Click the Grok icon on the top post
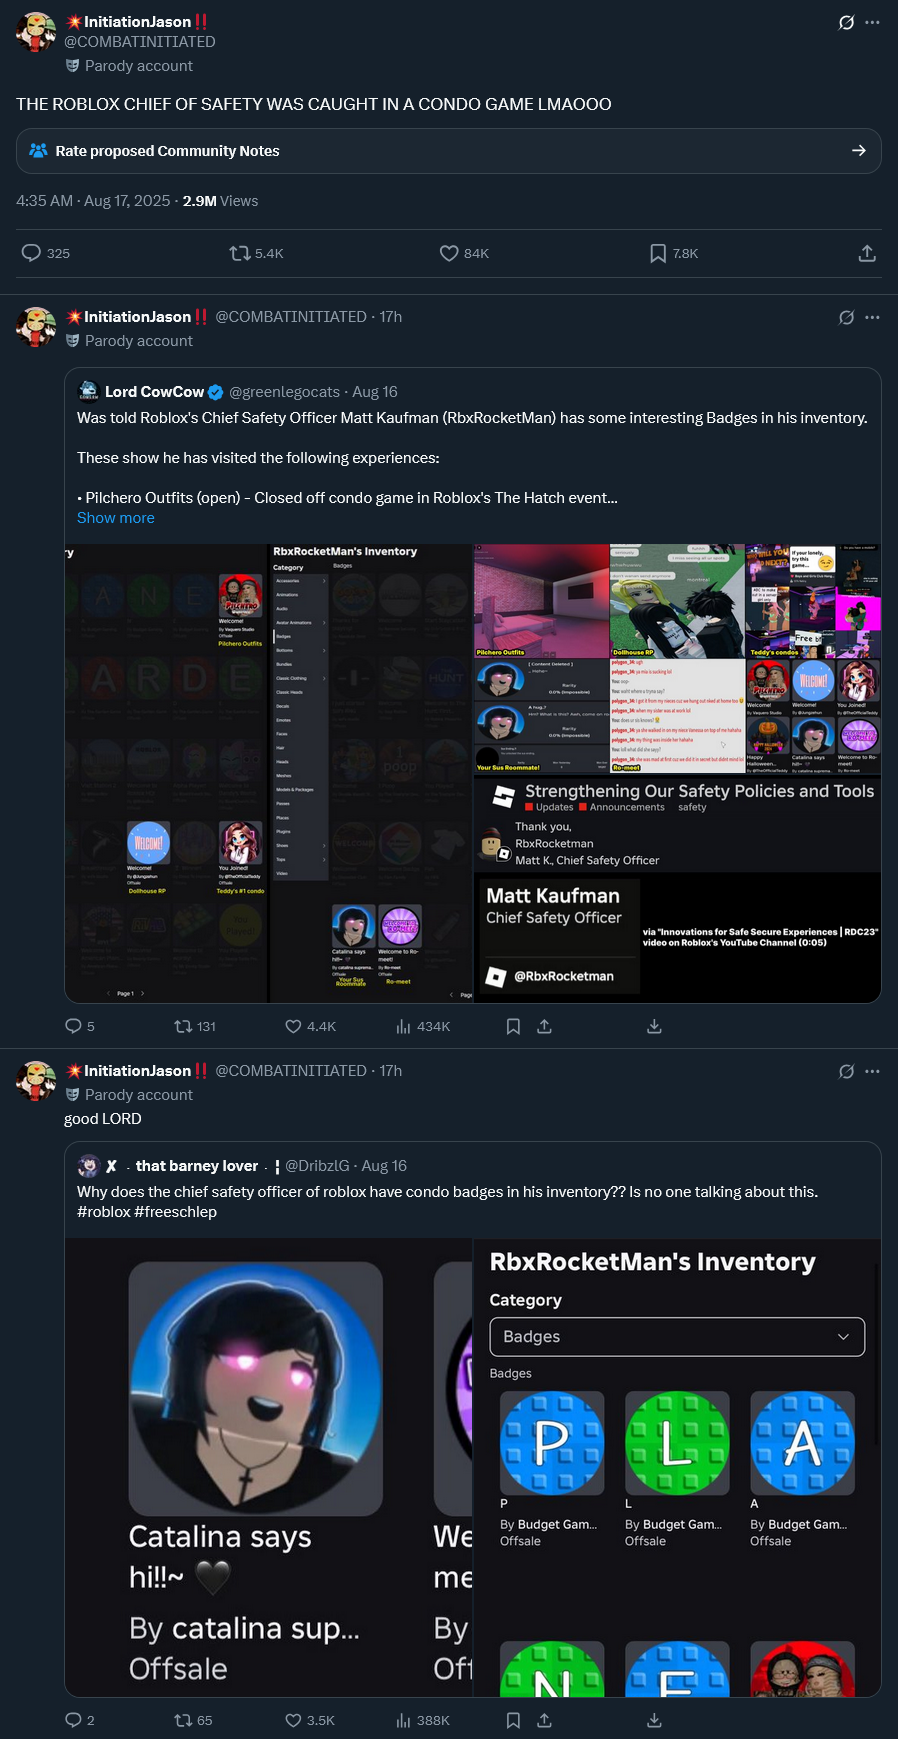898x1739 pixels. (846, 22)
